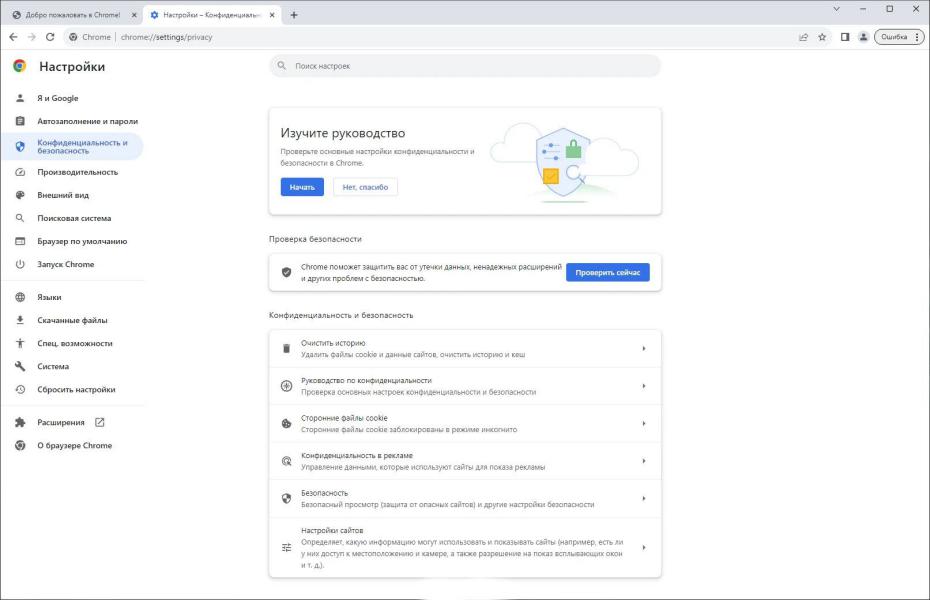Click the share page icon in address bar

[804, 37]
